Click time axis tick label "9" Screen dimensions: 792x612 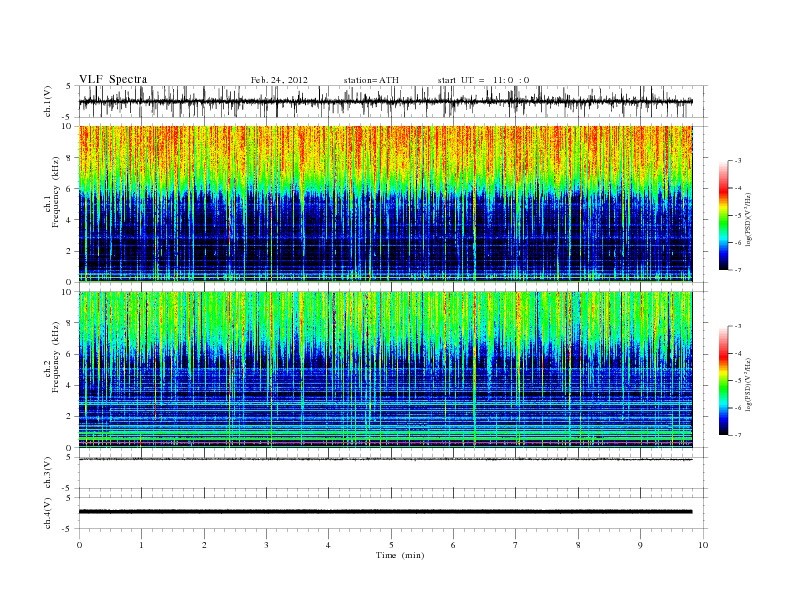640,545
